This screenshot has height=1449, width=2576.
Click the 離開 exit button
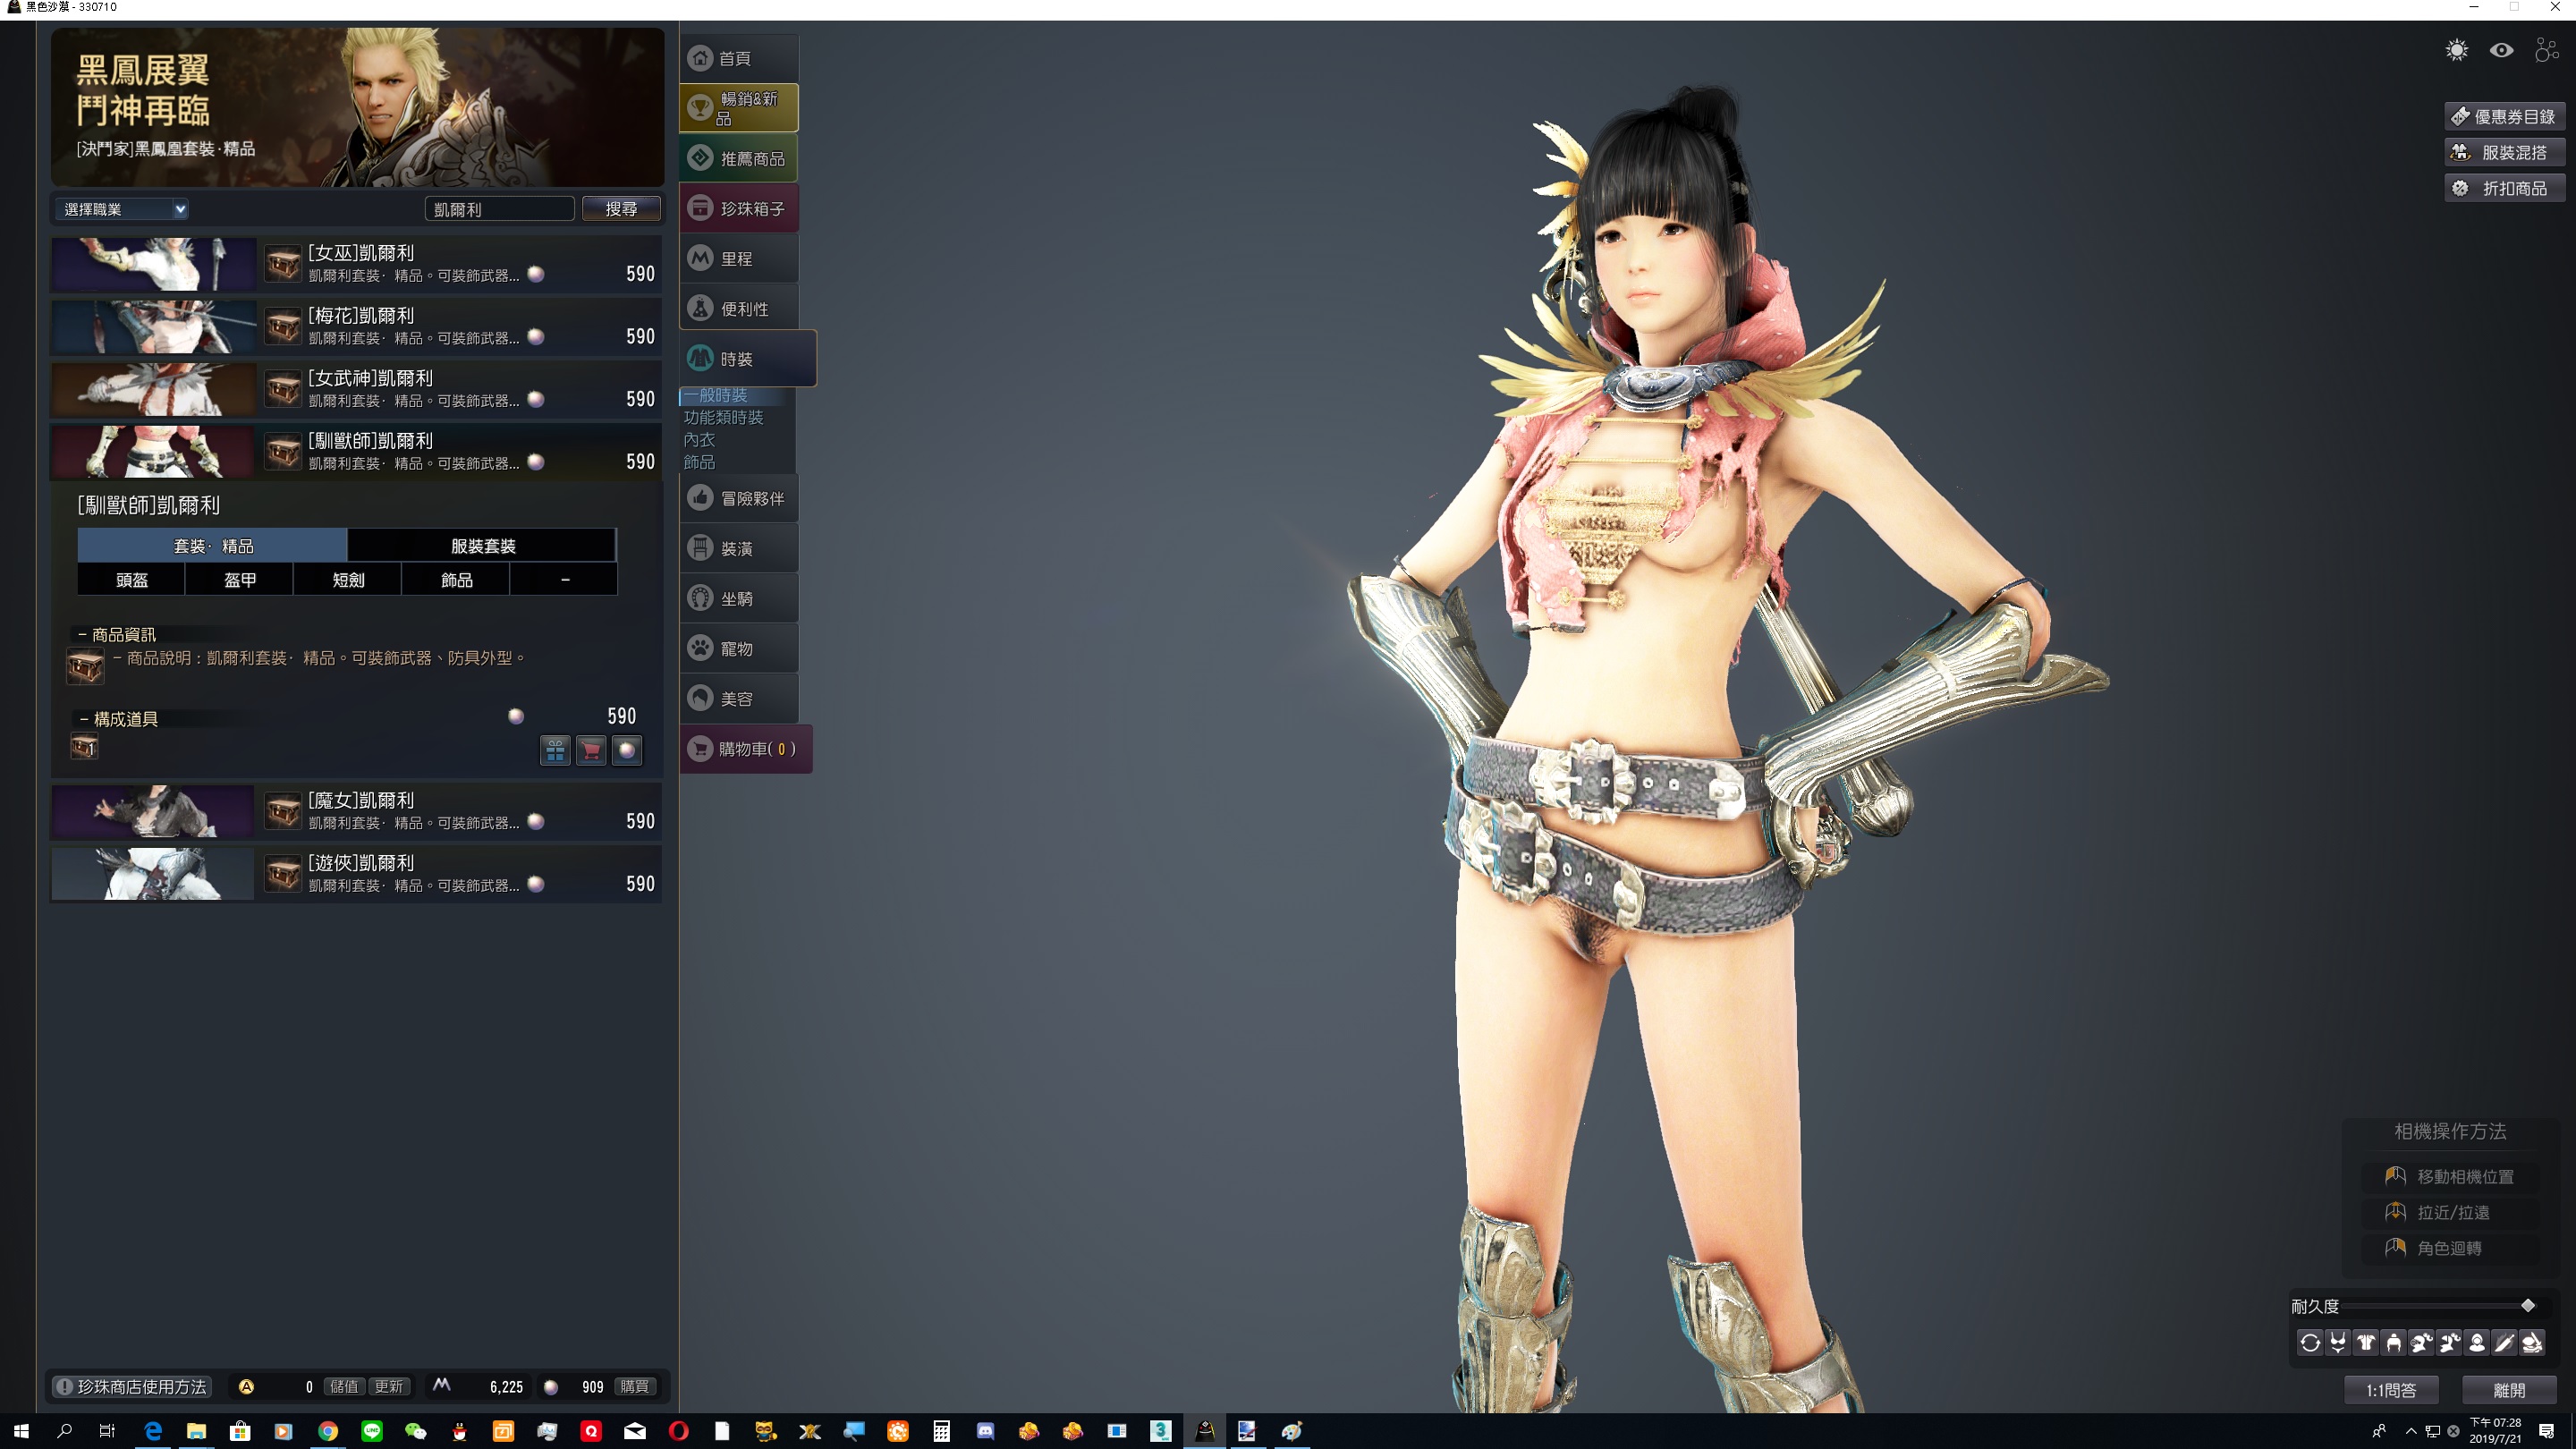coord(2508,1390)
